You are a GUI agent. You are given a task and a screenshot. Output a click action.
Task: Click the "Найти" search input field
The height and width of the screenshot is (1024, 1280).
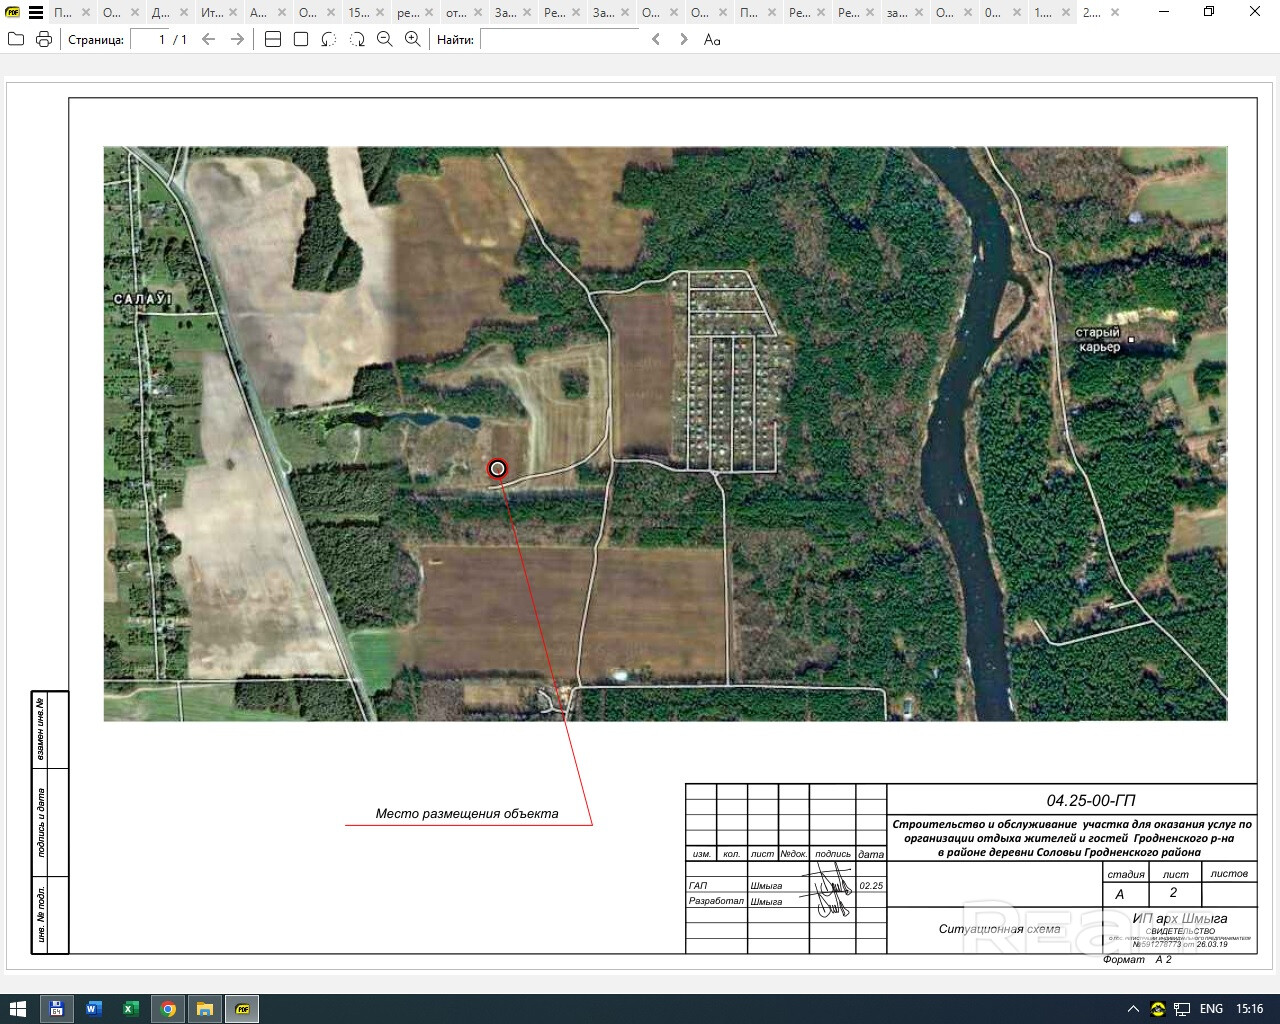[x=559, y=39]
